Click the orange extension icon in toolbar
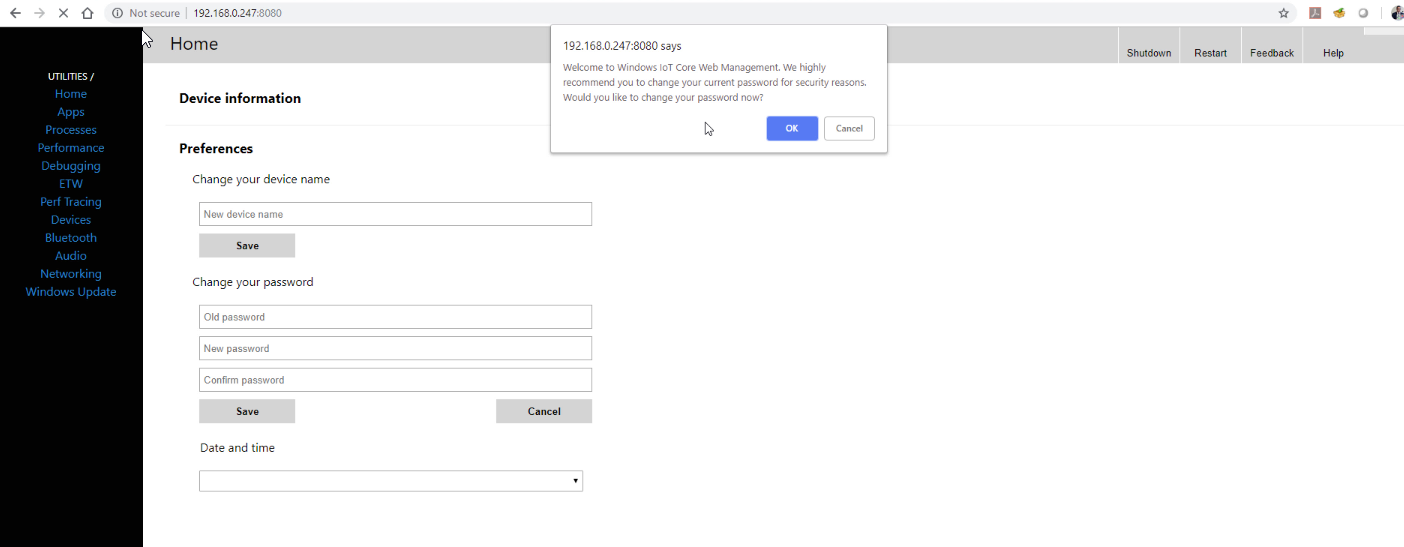The image size is (1404, 547). tap(1339, 13)
